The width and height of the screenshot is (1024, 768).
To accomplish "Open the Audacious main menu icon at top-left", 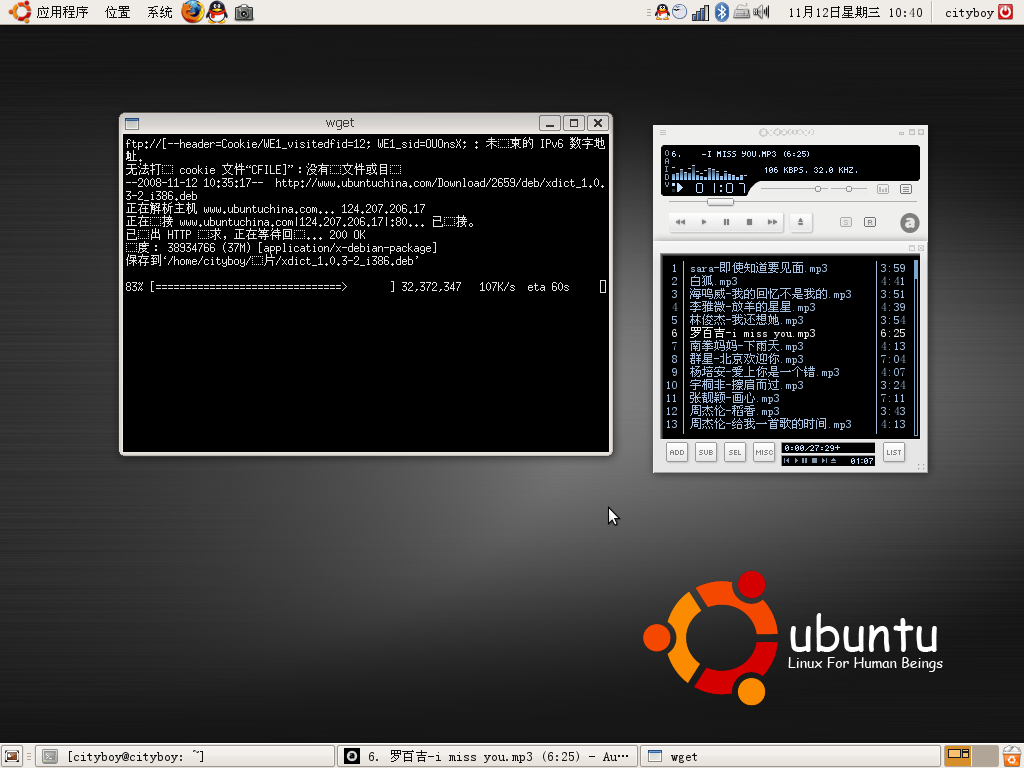I will 663,133.
